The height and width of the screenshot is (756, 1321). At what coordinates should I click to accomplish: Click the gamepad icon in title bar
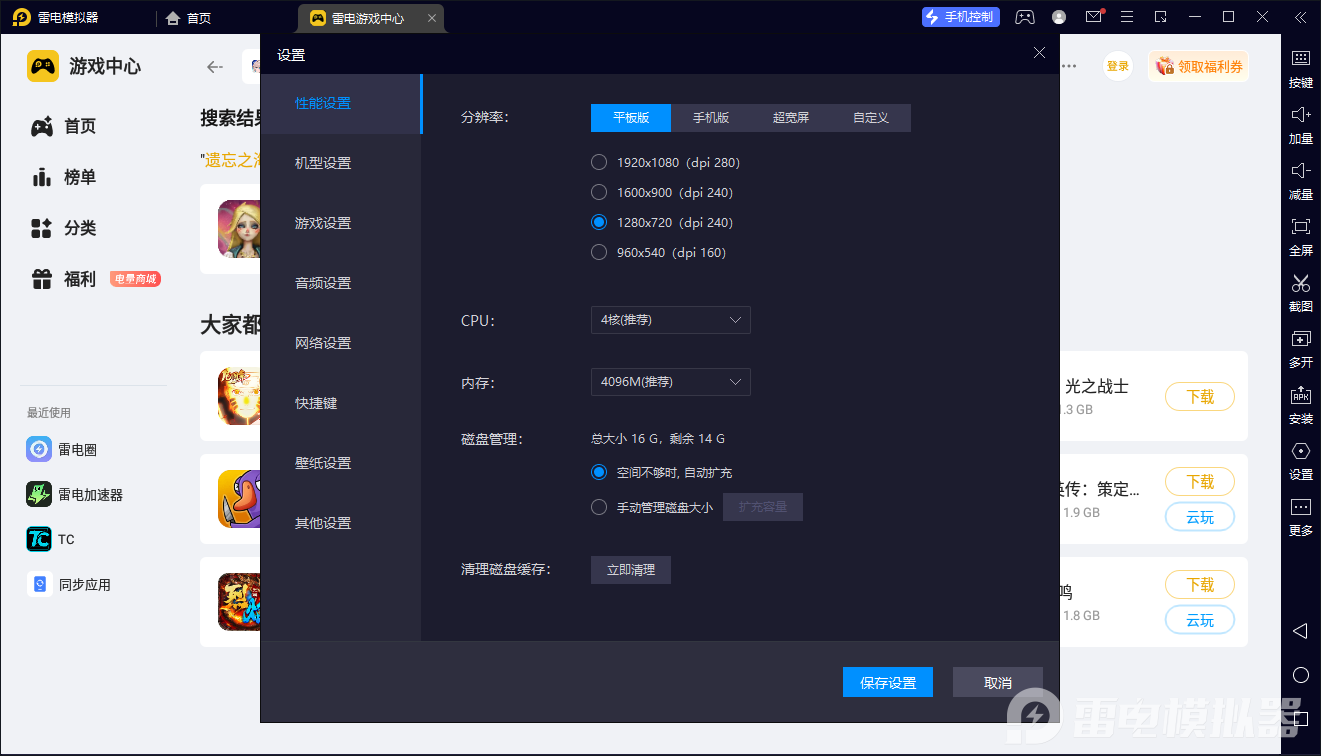[1025, 17]
